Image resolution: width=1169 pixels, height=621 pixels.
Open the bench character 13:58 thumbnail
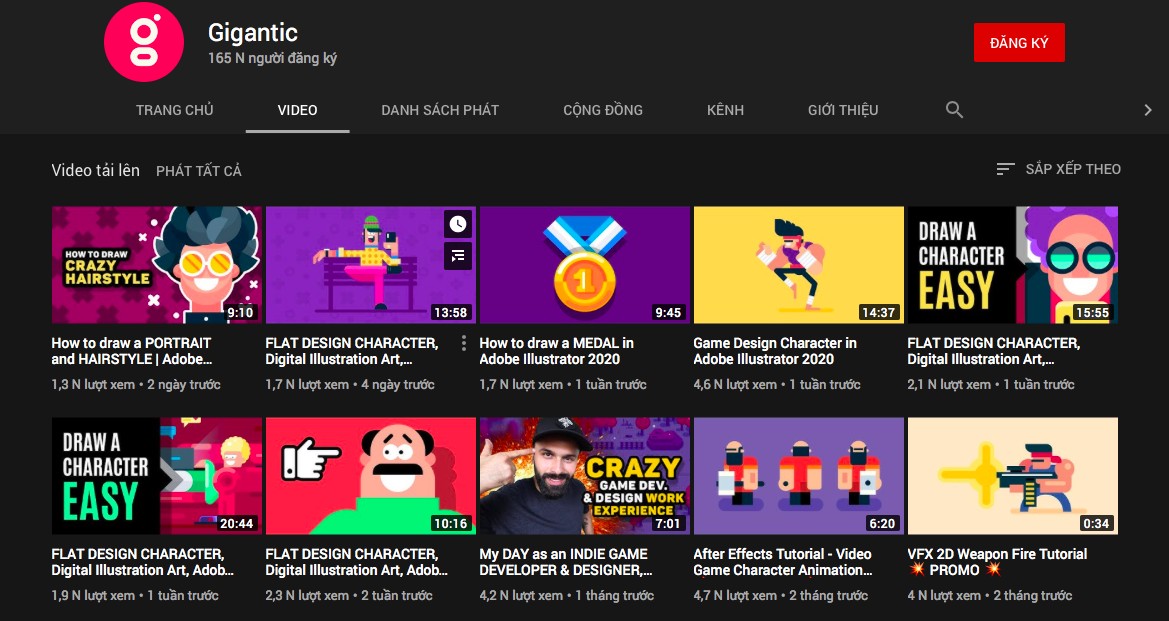tap(371, 265)
